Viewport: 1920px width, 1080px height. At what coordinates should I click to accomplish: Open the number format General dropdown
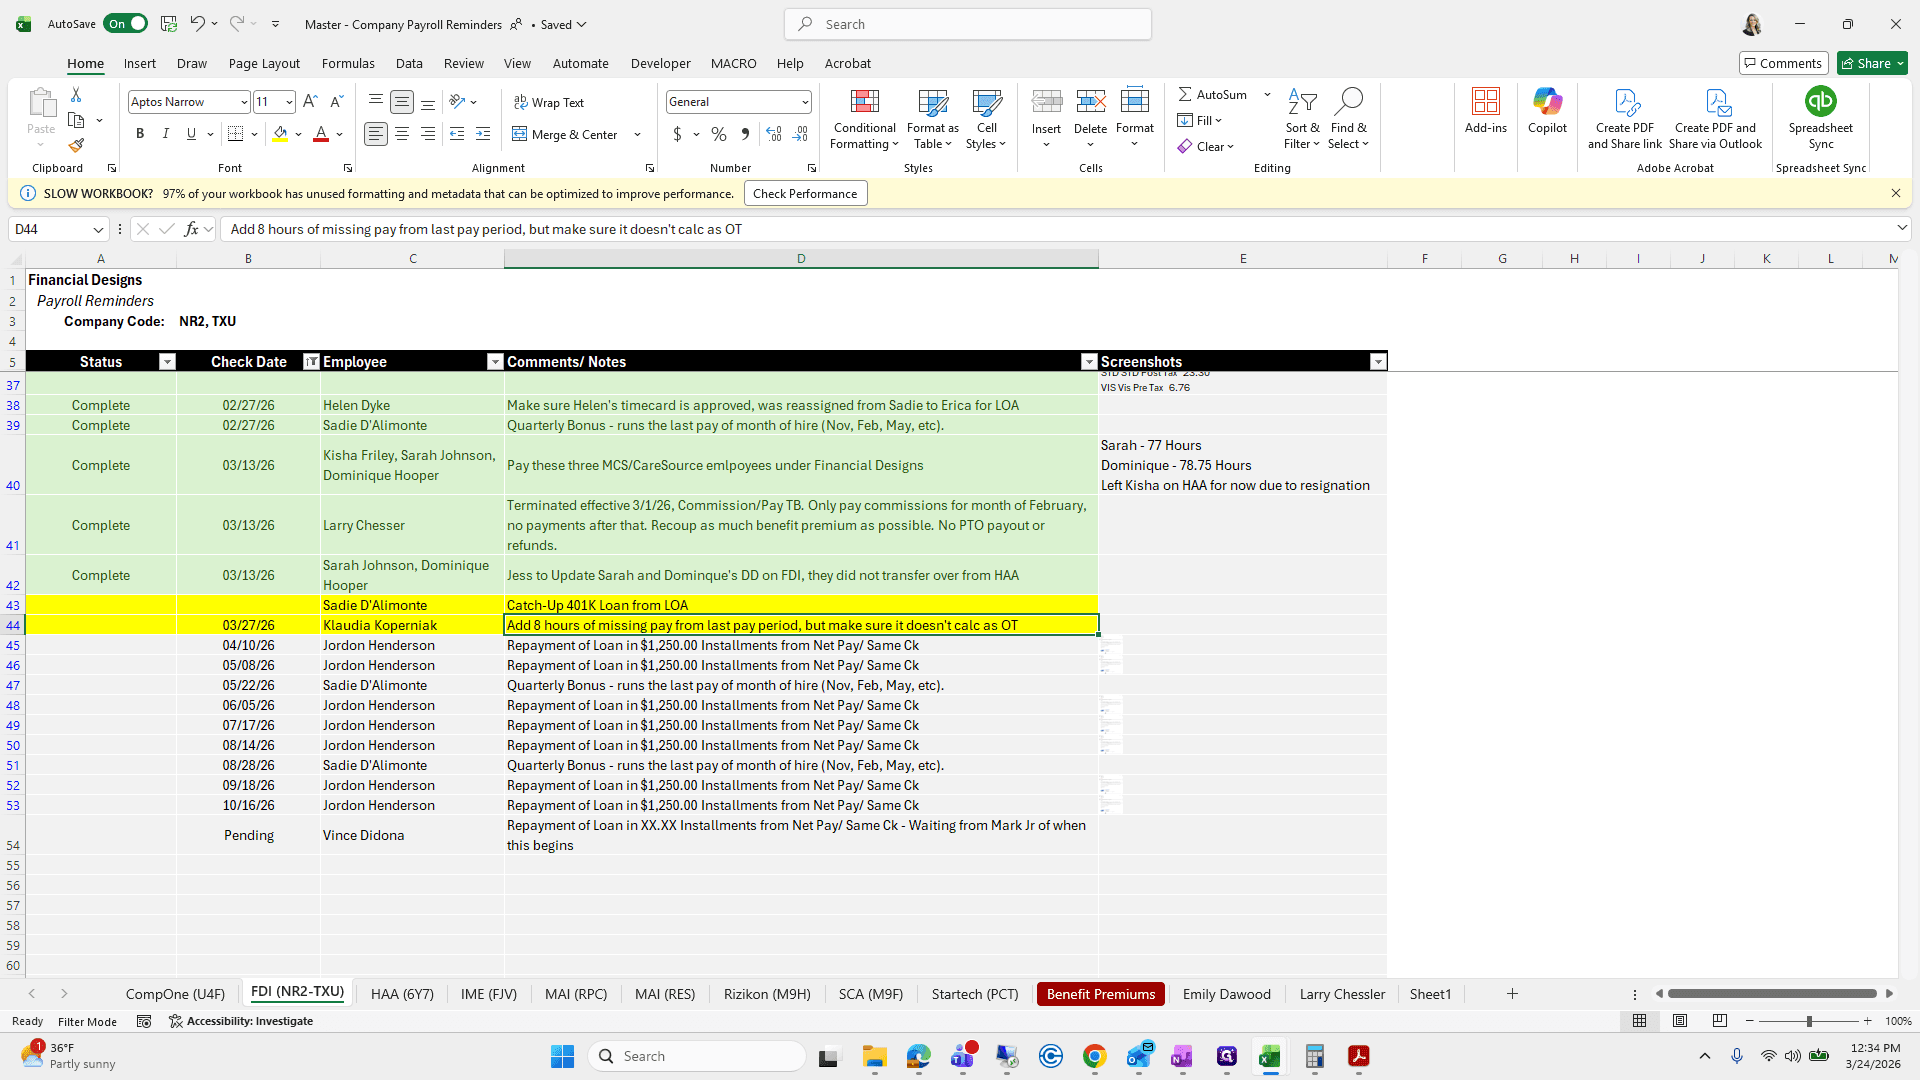804,102
